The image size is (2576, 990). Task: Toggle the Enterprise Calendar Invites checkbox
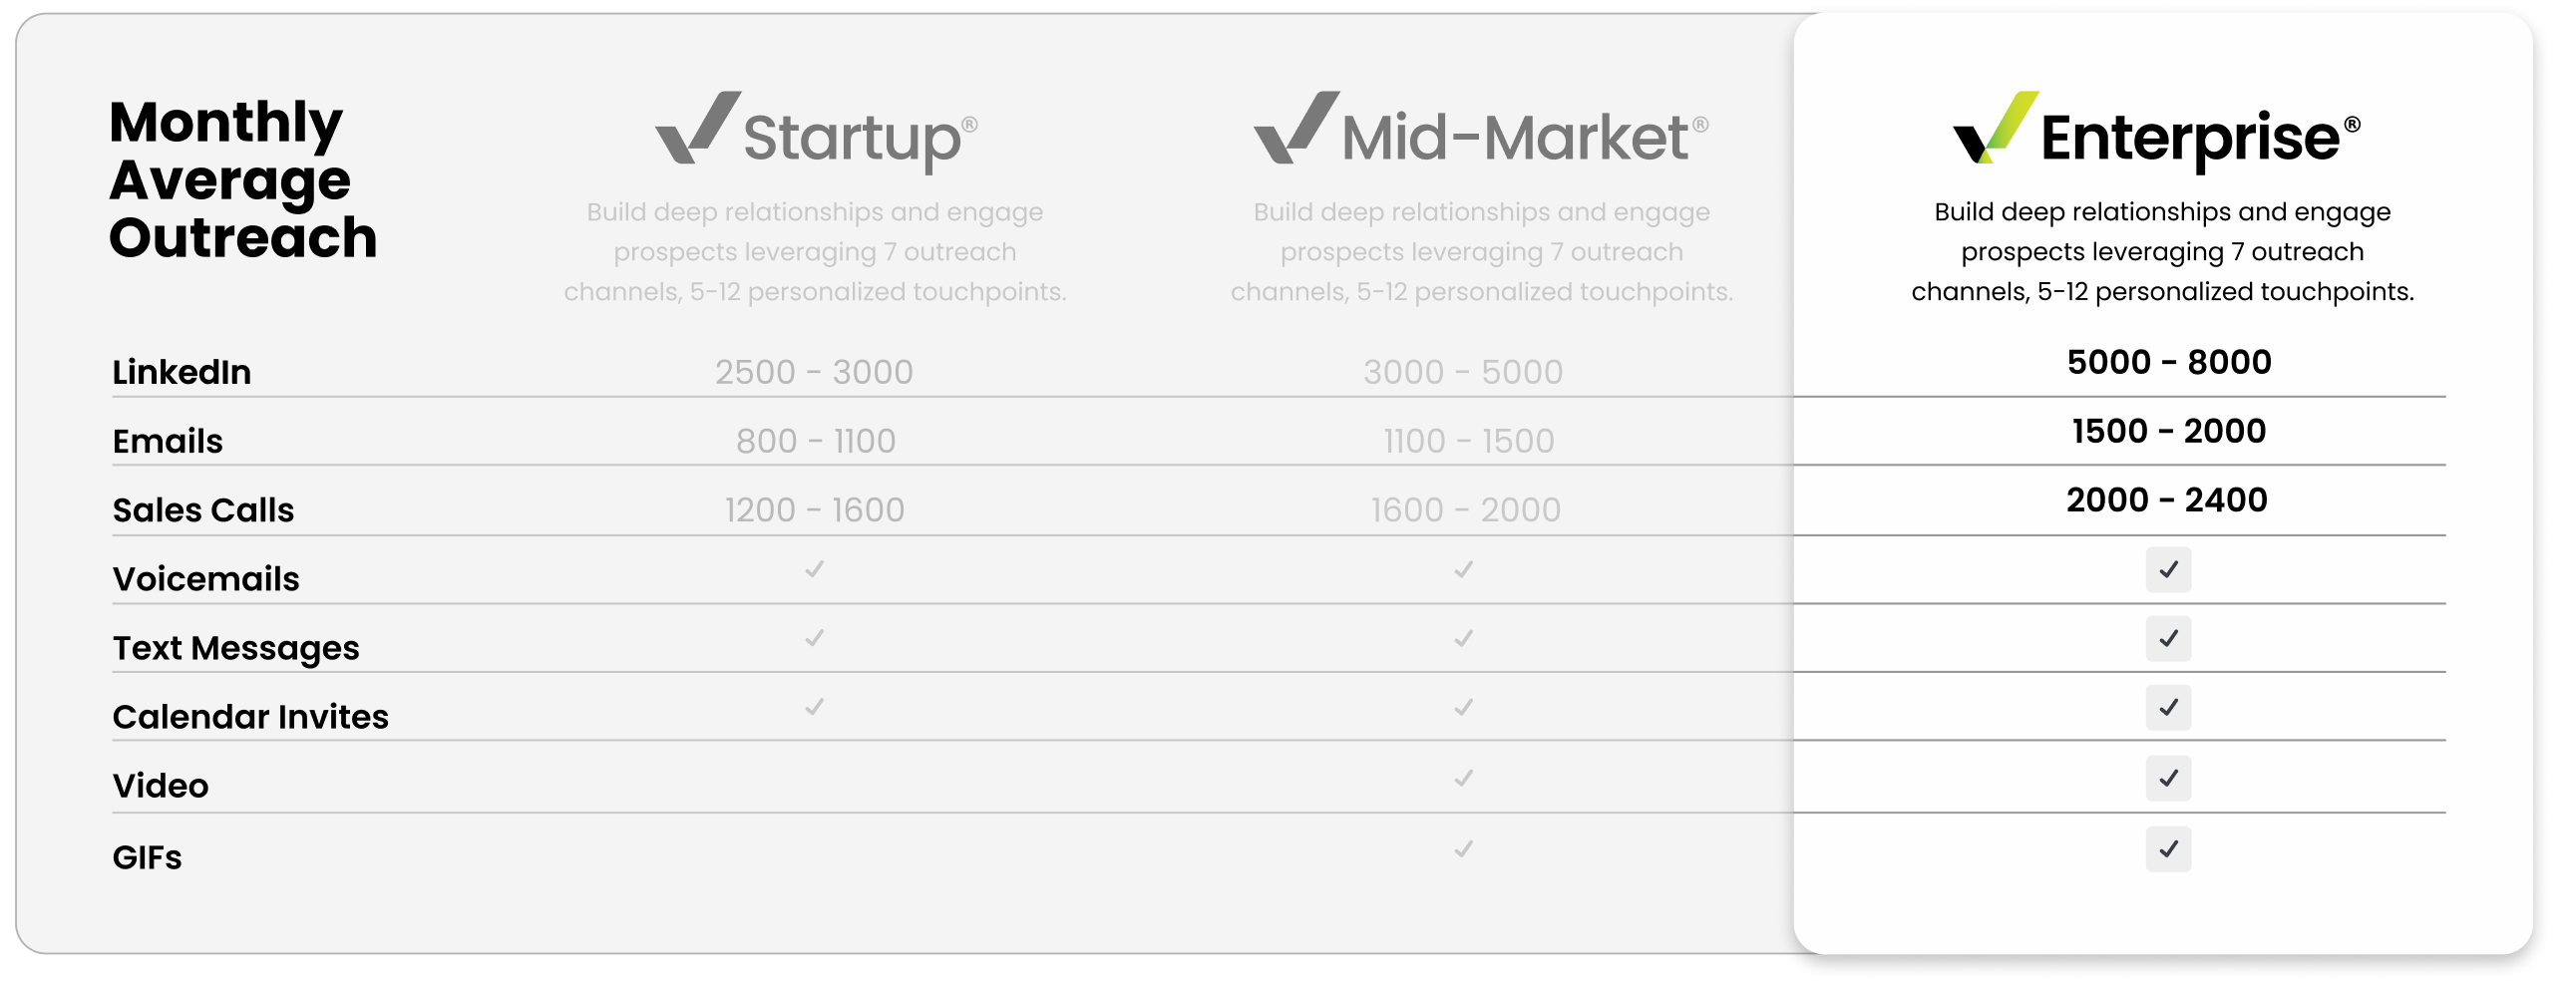2168,708
